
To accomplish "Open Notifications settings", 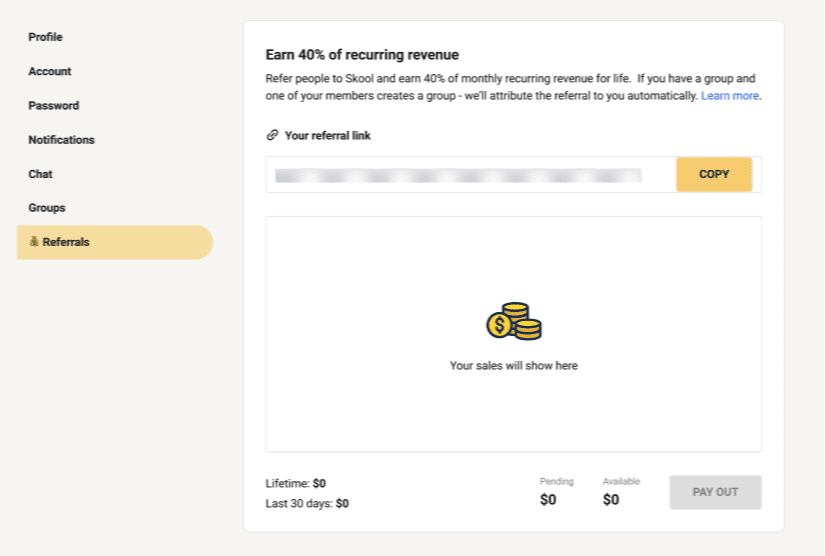I will click(x=61, y=140).
